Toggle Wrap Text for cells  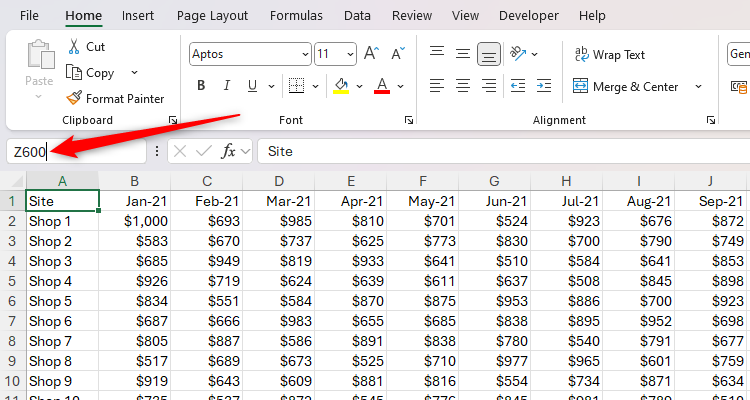pyautogui.click(x=609, y=55)
